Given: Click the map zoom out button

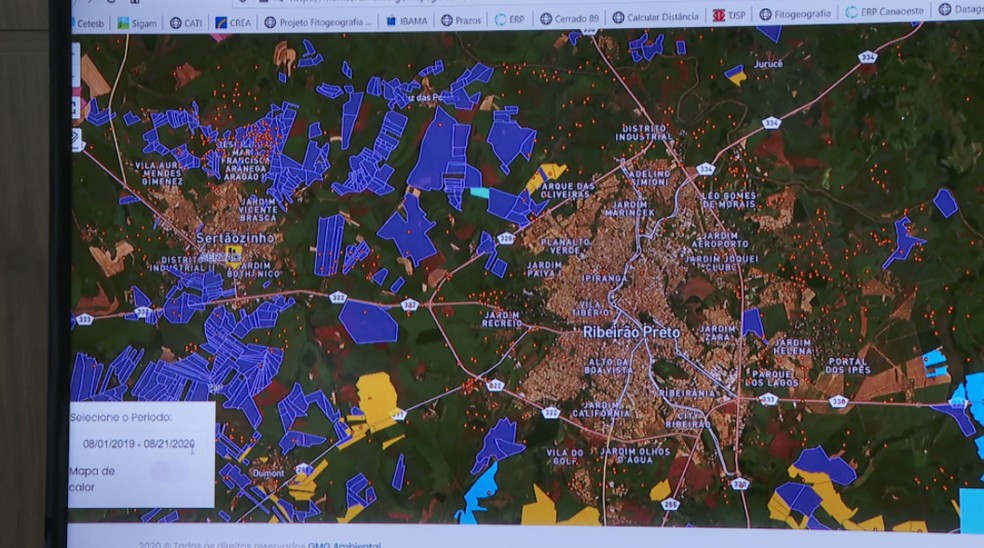Looking at the screenshot, I should click(x=75, y=78).
